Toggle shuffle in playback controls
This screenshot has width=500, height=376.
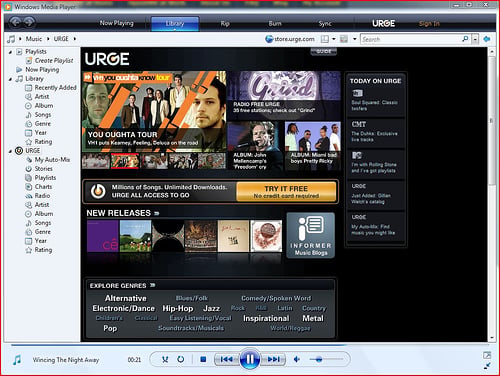[165, 359]
